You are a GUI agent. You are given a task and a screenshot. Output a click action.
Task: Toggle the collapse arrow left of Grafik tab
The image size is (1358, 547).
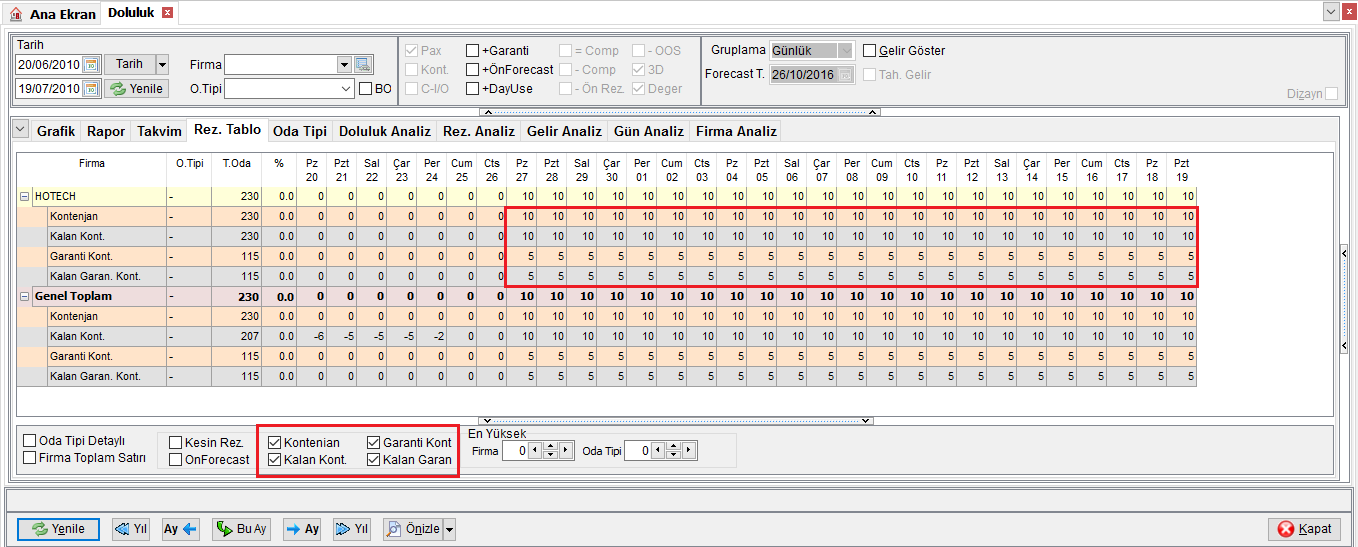pyautogui.click(x=20, y=130)
